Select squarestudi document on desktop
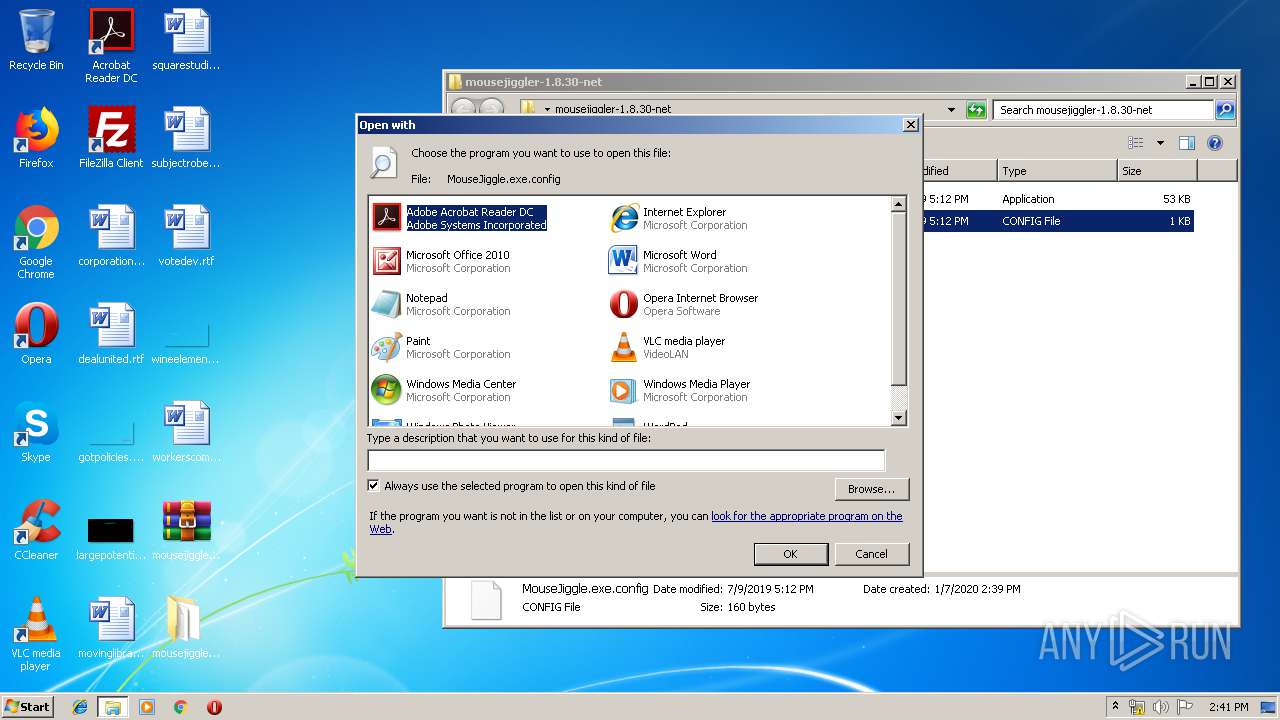The width and height of the screenshot is (1280, 720). point(186,40)
